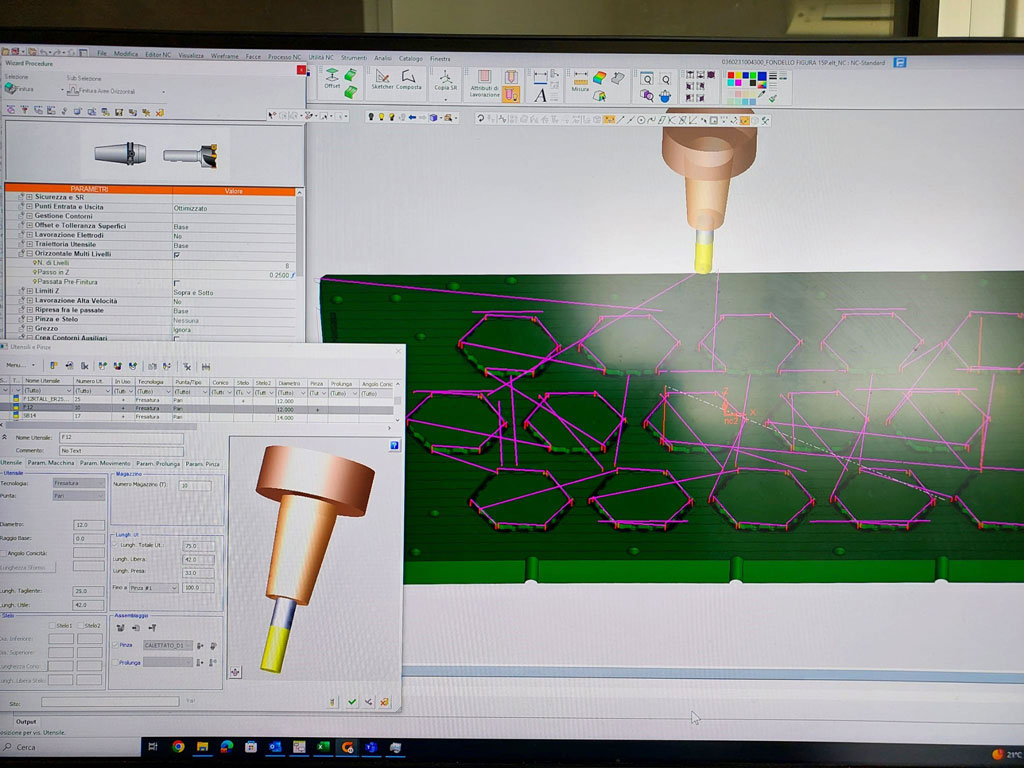
Task: Toggle the Stelo2 checkbox
Action: tap(80, 626)
